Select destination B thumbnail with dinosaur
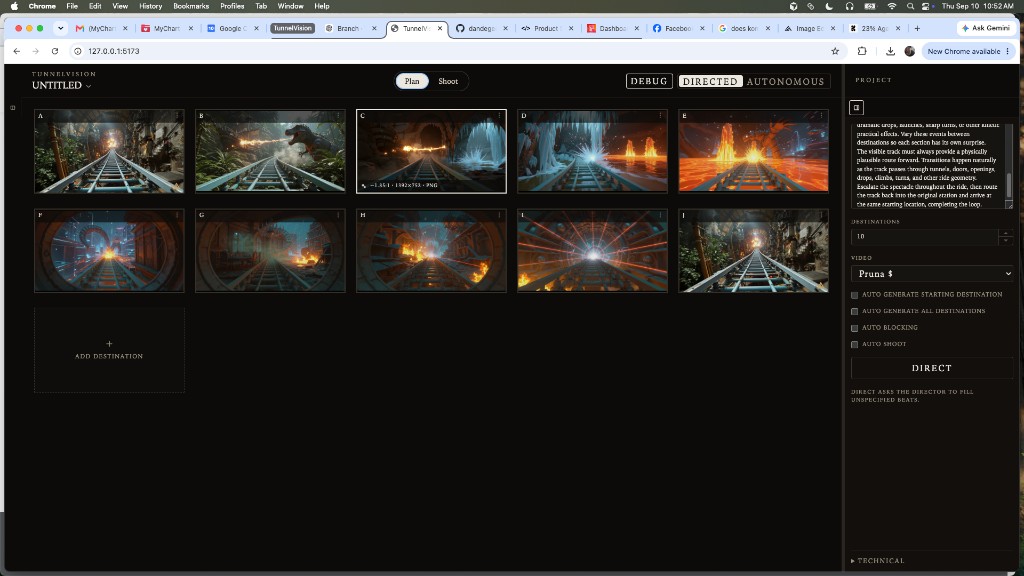The height and width of the screenshot is (576, 1024). 270,152
